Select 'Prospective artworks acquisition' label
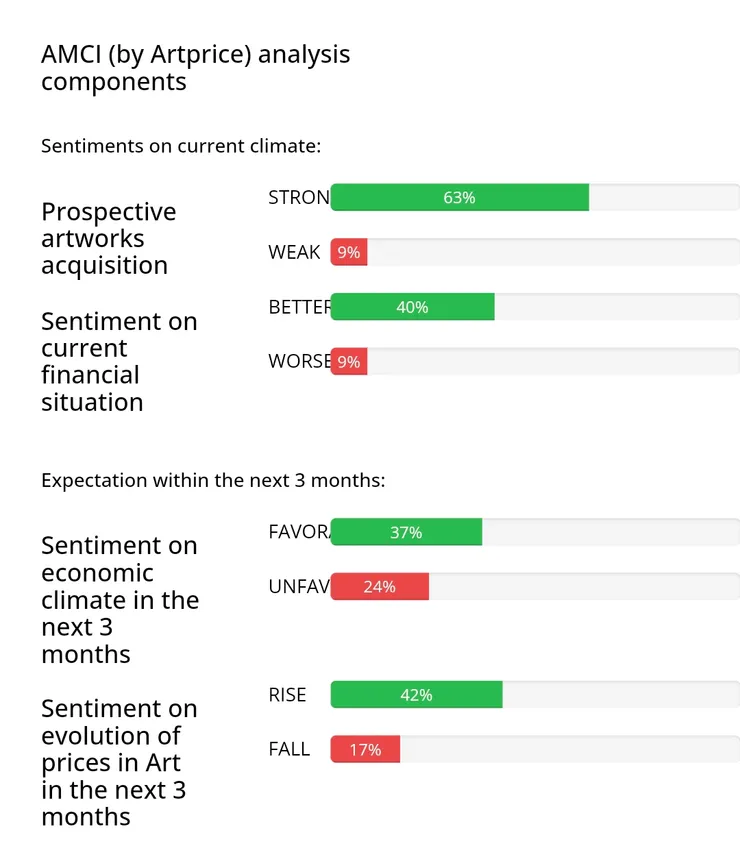Image resolution: width=740 pixels, height=856 pixels. [108, 239]
